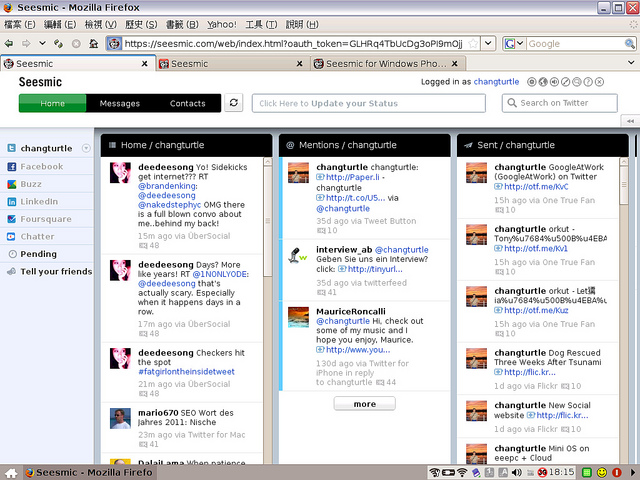Open the 編輯 (E) menu

pos(60,24)
